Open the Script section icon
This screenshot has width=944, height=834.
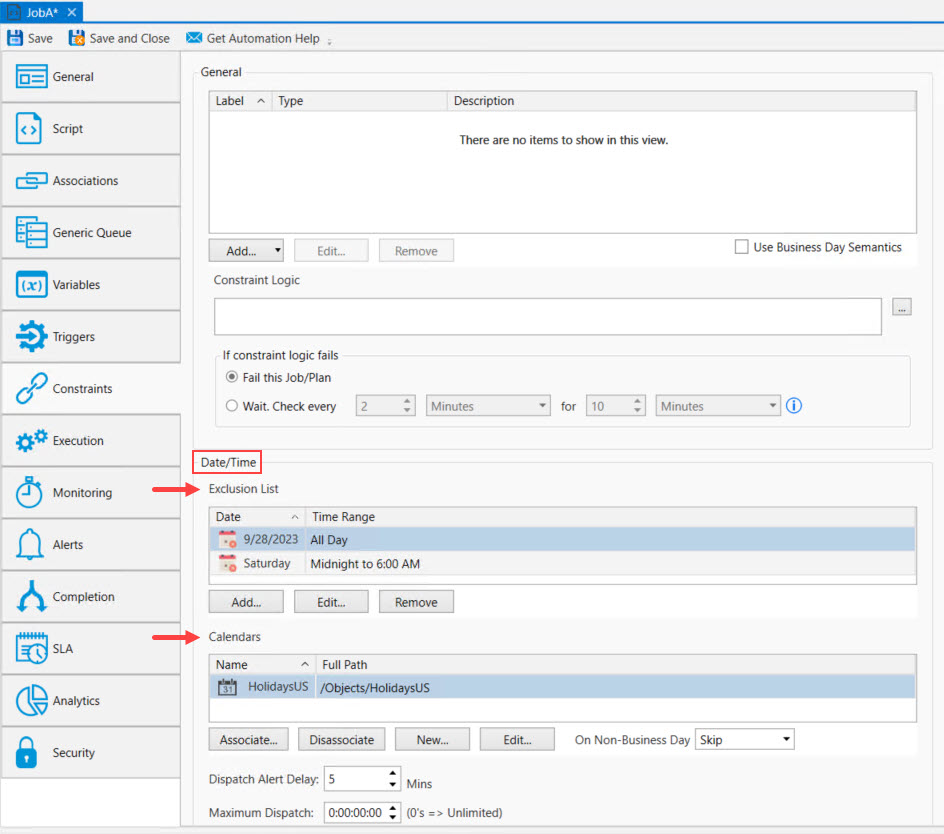pyautogui.click(x=30, y=129)
